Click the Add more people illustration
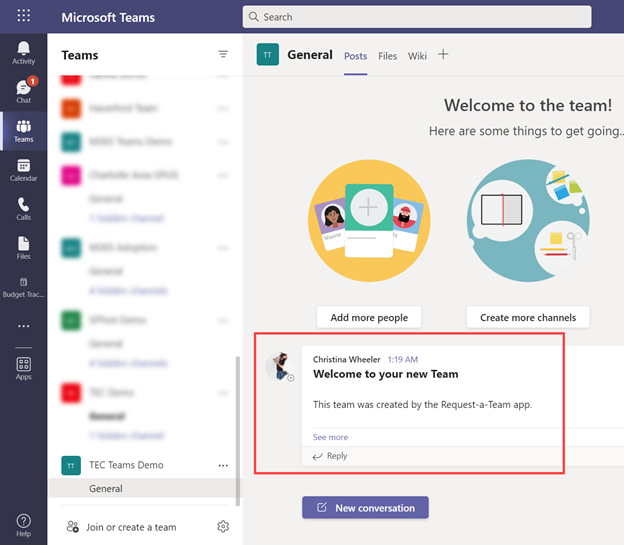624x545 pixels. pyautogui.click(x=369, y=221)
